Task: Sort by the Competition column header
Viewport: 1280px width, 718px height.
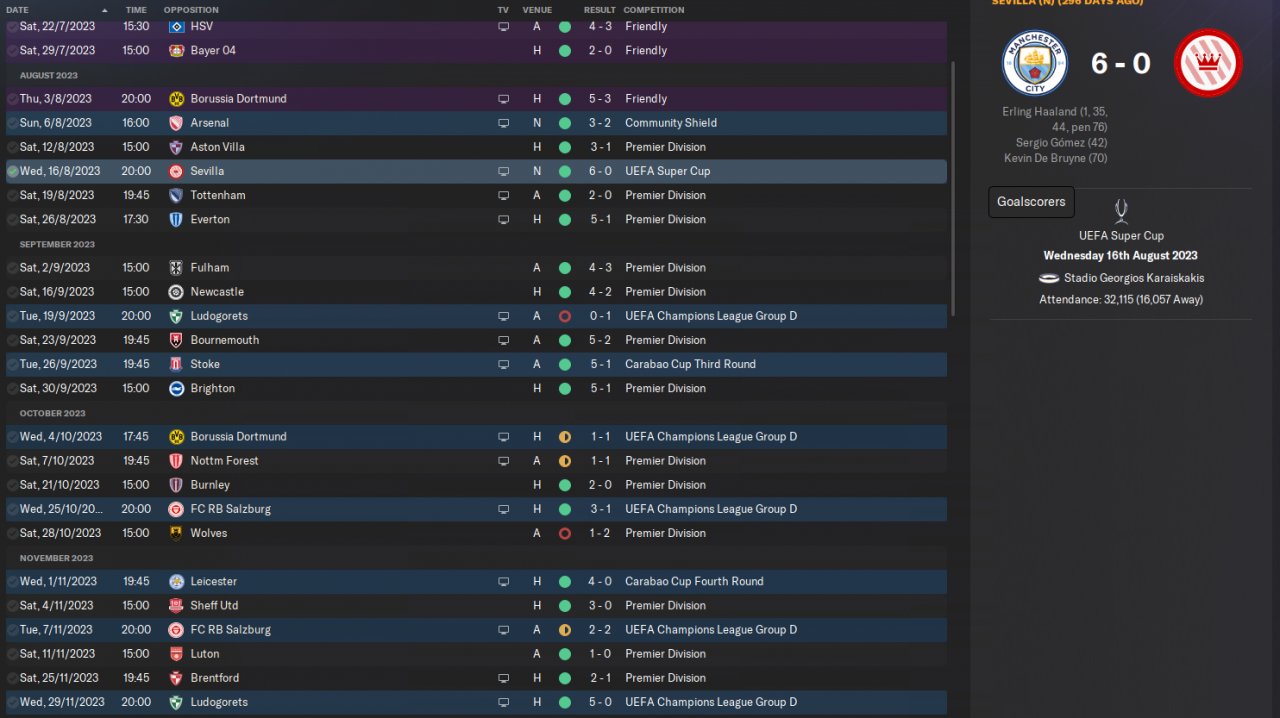Action: click(x=653, y=10)
